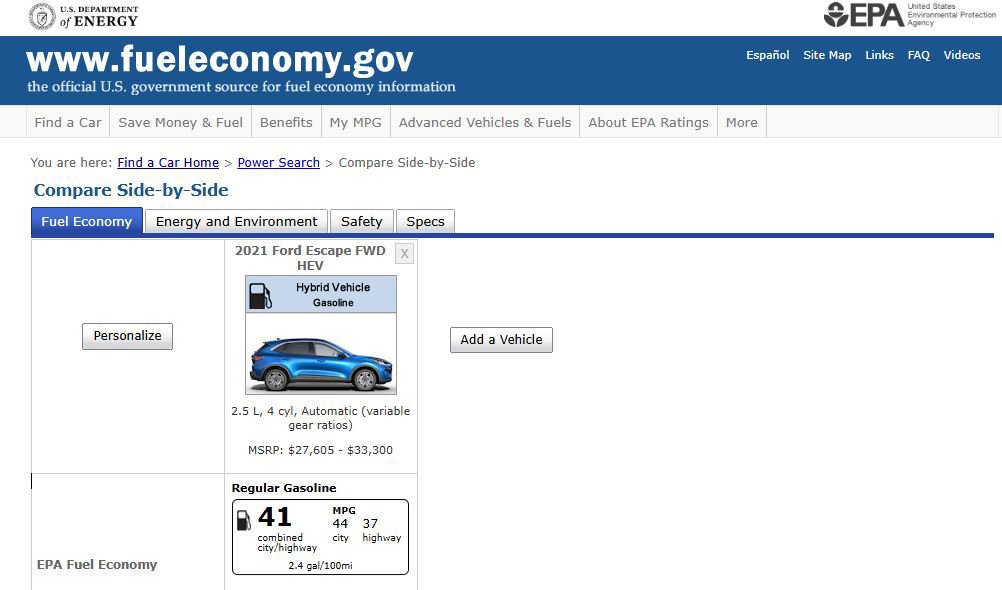Open the About EPA Ratings menu

pyautogui.click(x=648, y=122)
